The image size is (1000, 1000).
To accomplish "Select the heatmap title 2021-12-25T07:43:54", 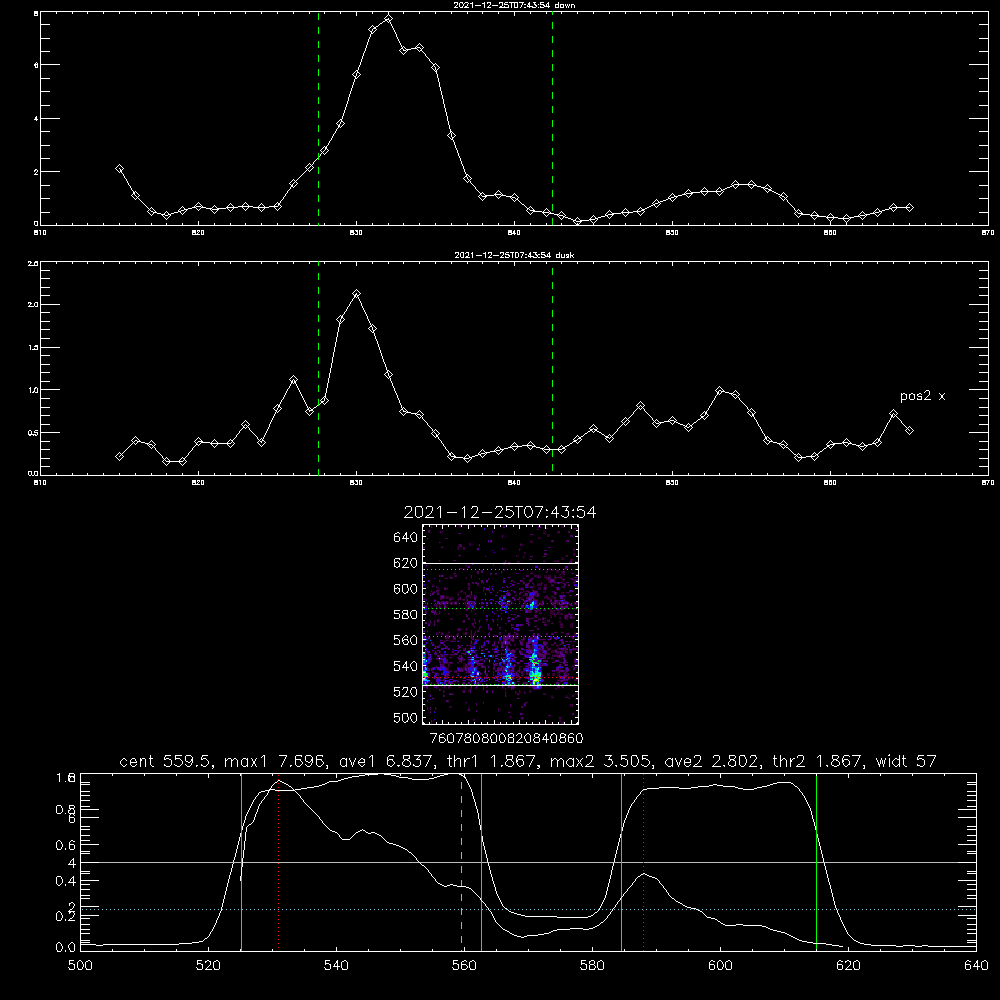I will [x=500, y=512].
